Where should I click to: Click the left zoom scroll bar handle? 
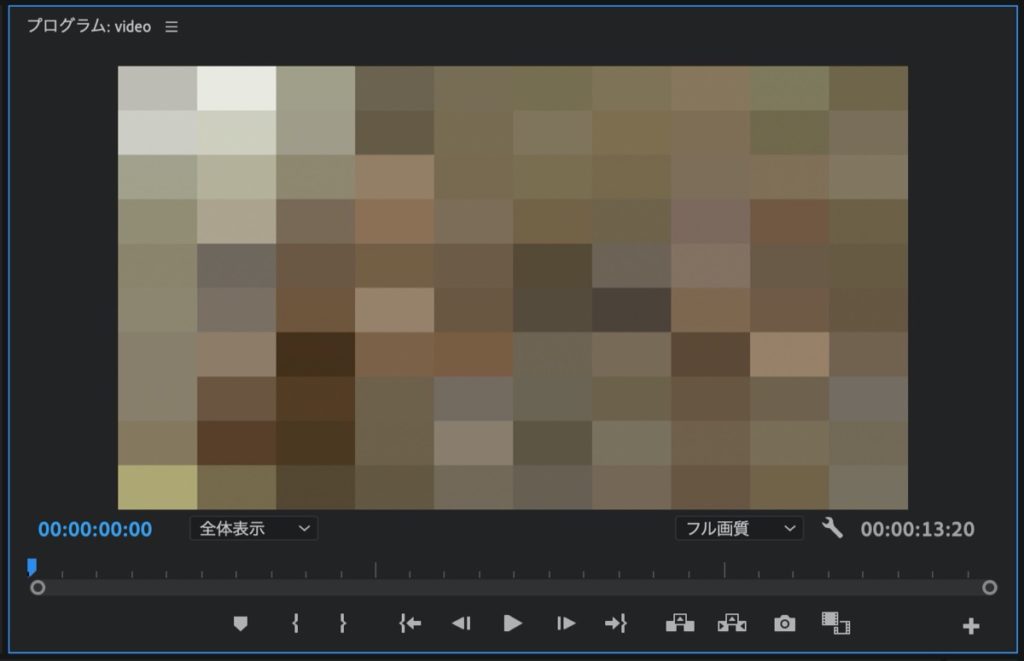38,588
